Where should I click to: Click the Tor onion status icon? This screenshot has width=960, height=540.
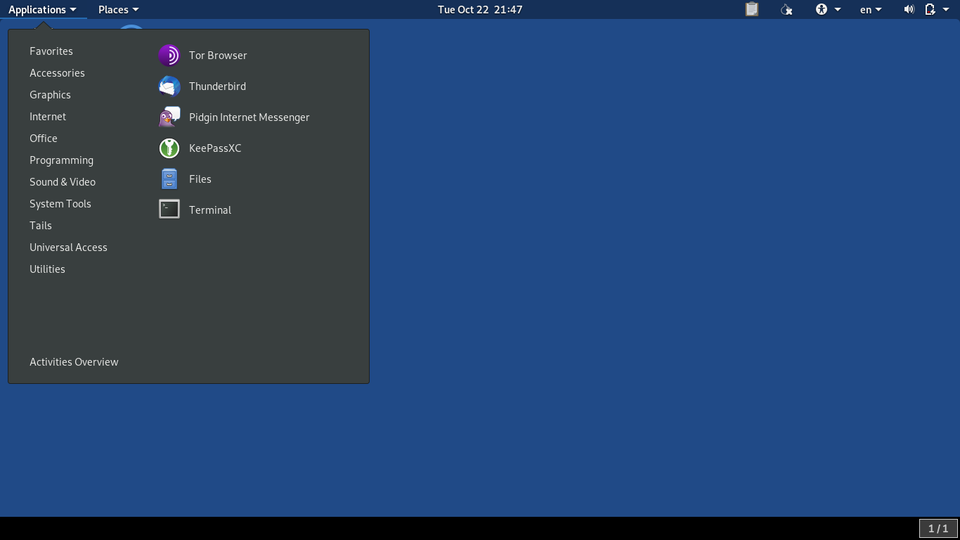coord(787,9)
